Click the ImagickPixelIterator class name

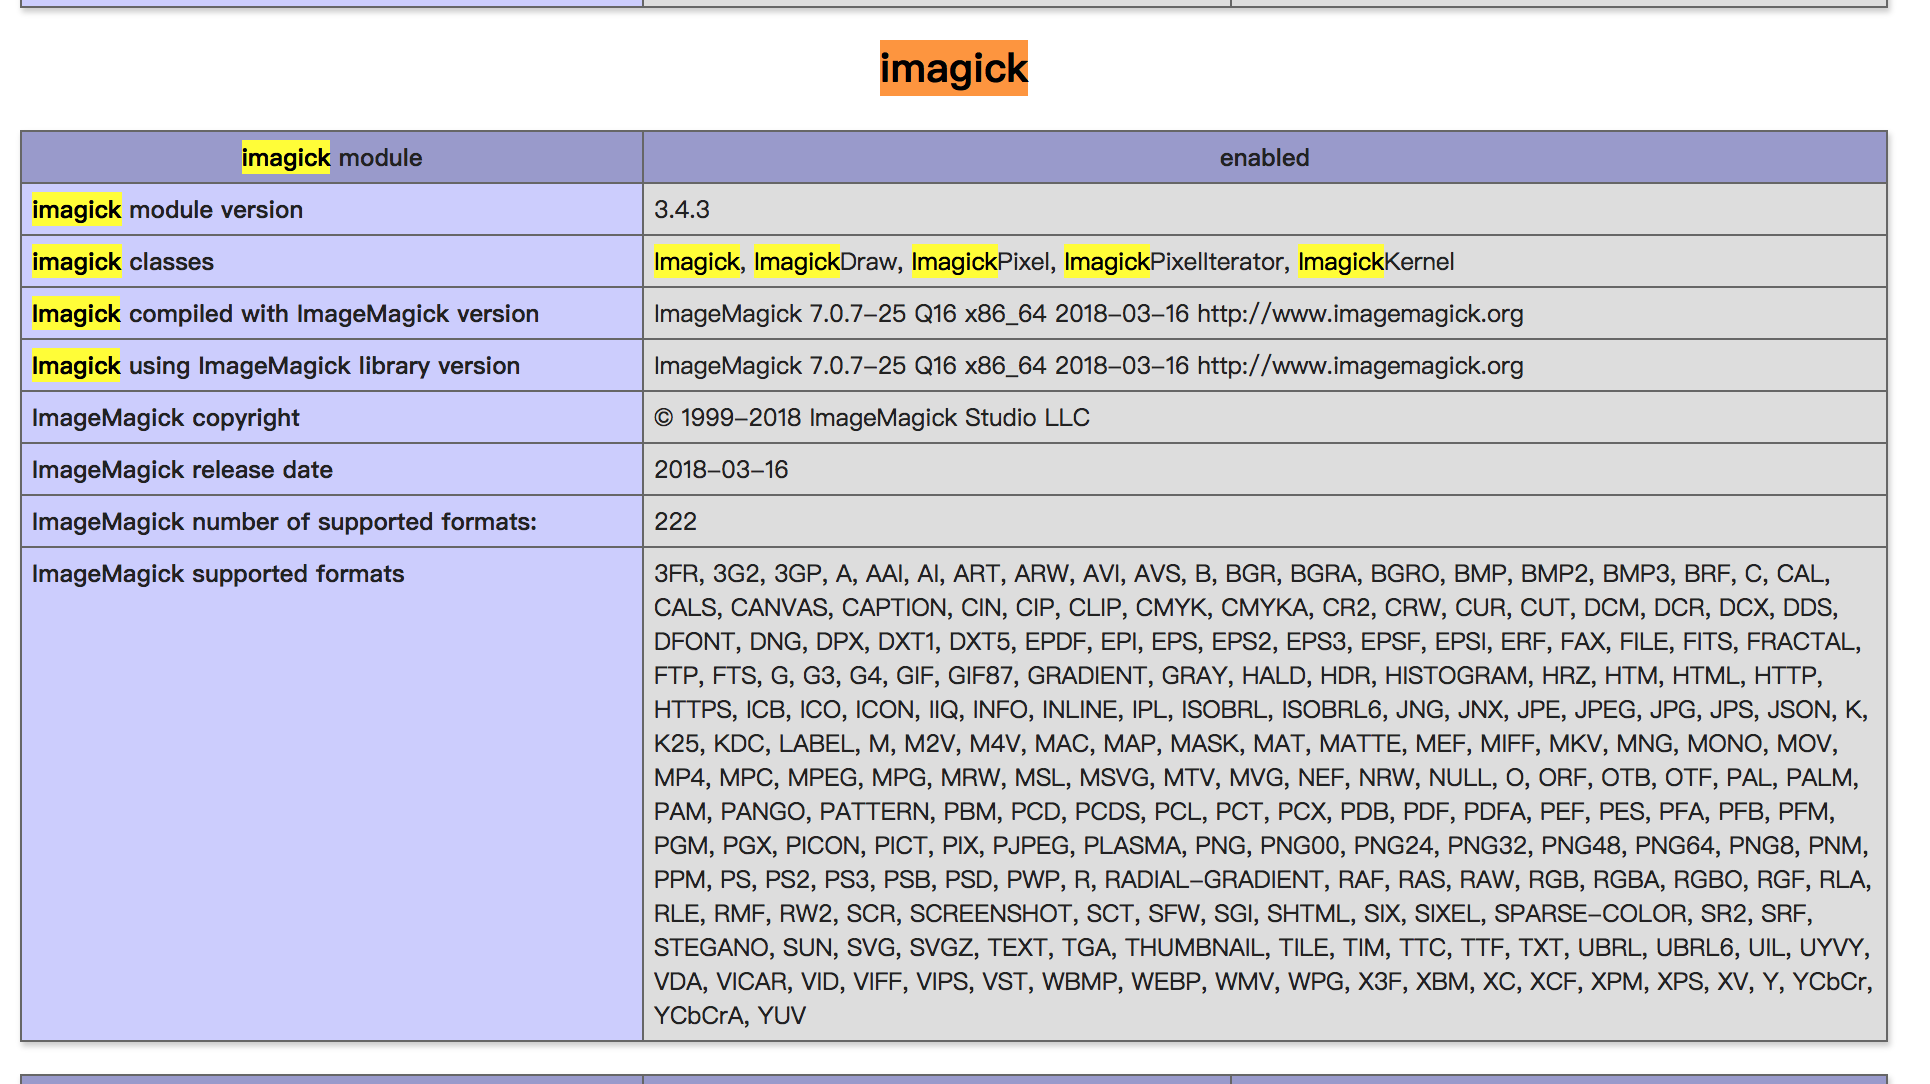tap(1174, 262)
